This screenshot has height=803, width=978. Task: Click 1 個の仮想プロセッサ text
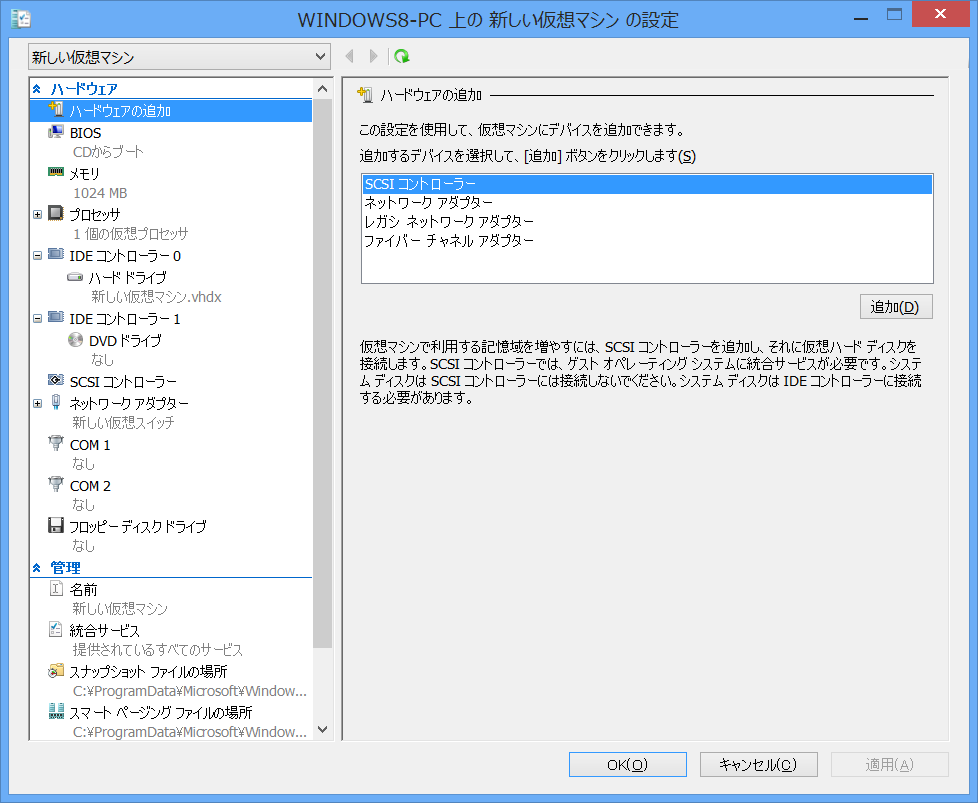[x=130, y=234]
